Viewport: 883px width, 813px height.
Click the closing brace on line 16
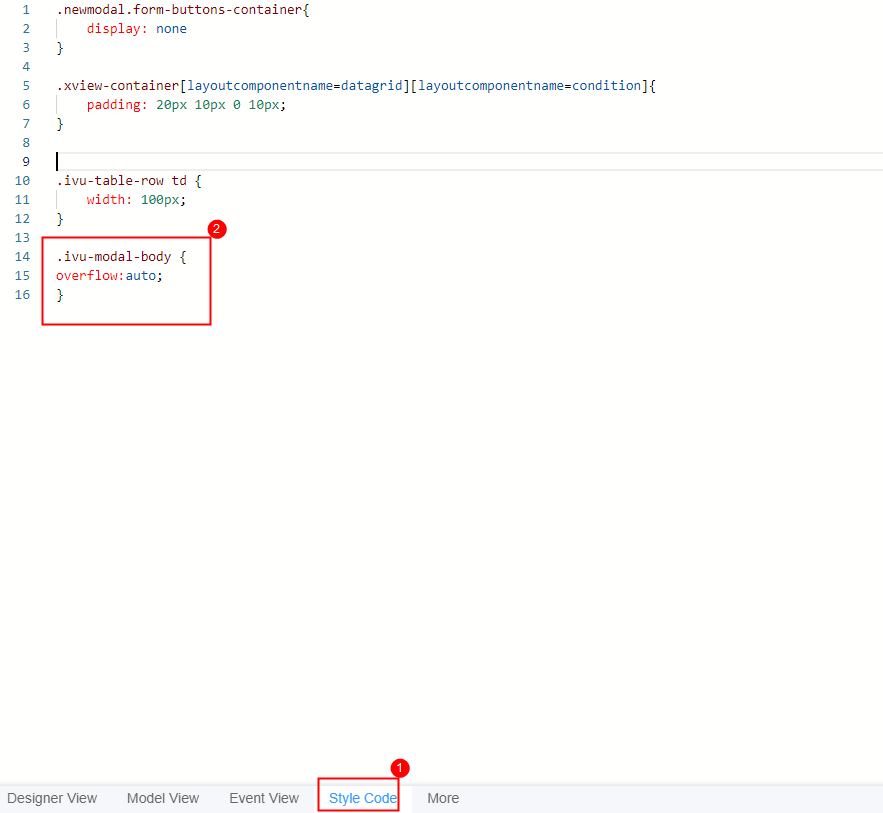tap(60, 295)
